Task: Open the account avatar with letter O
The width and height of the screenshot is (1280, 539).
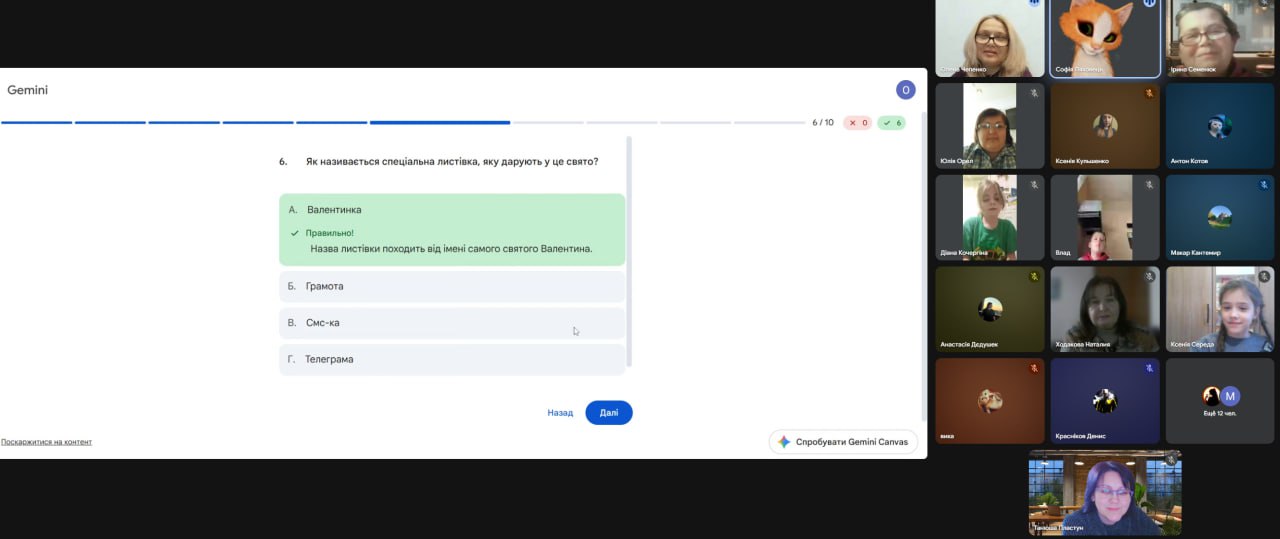Action: point(905,90)
